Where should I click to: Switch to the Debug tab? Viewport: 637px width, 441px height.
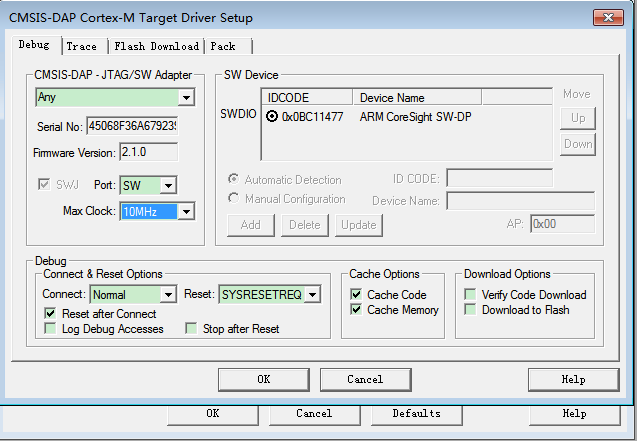click(x=35, y=45)
